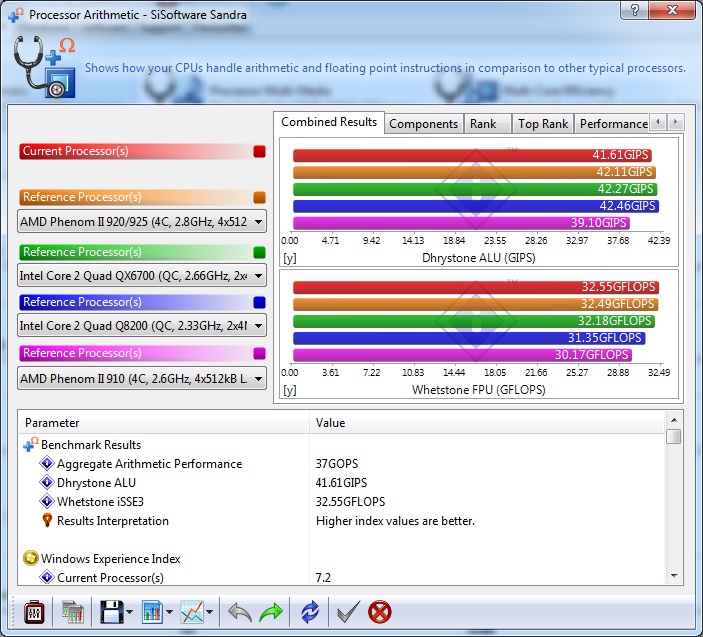Click the line graph icon
Viewport: 703px width, 637px height.
(x=192, y=612)
